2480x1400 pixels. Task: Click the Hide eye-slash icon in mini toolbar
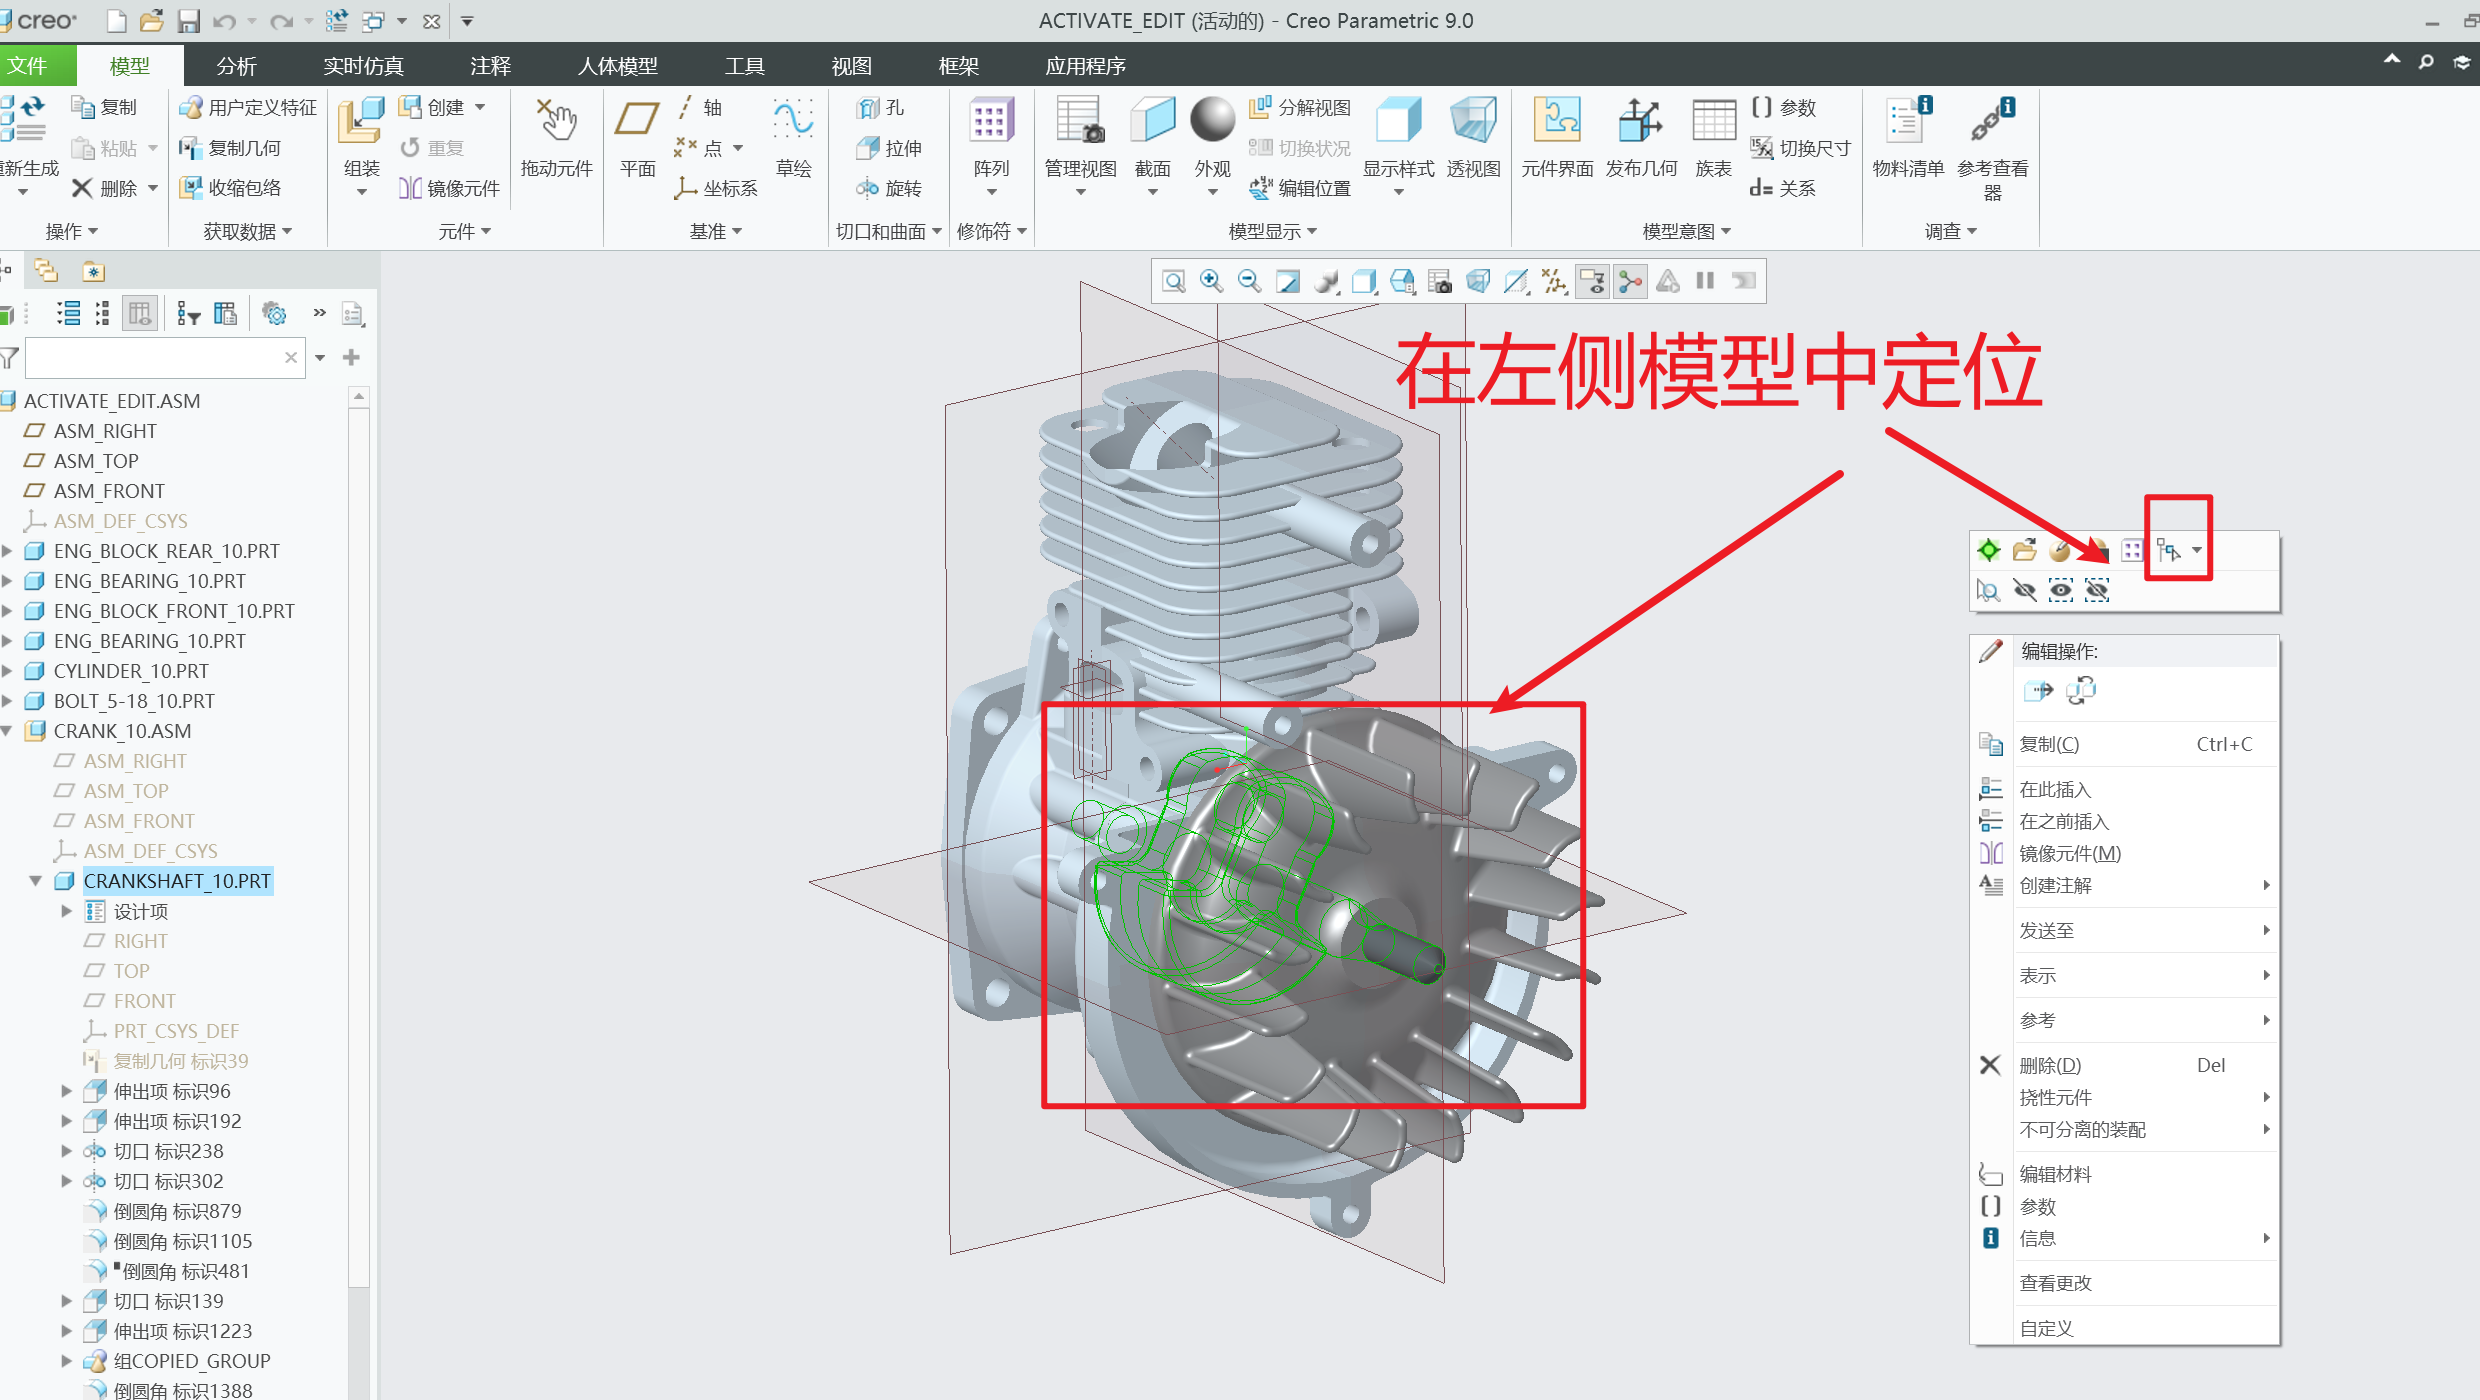pos(2025,590)
